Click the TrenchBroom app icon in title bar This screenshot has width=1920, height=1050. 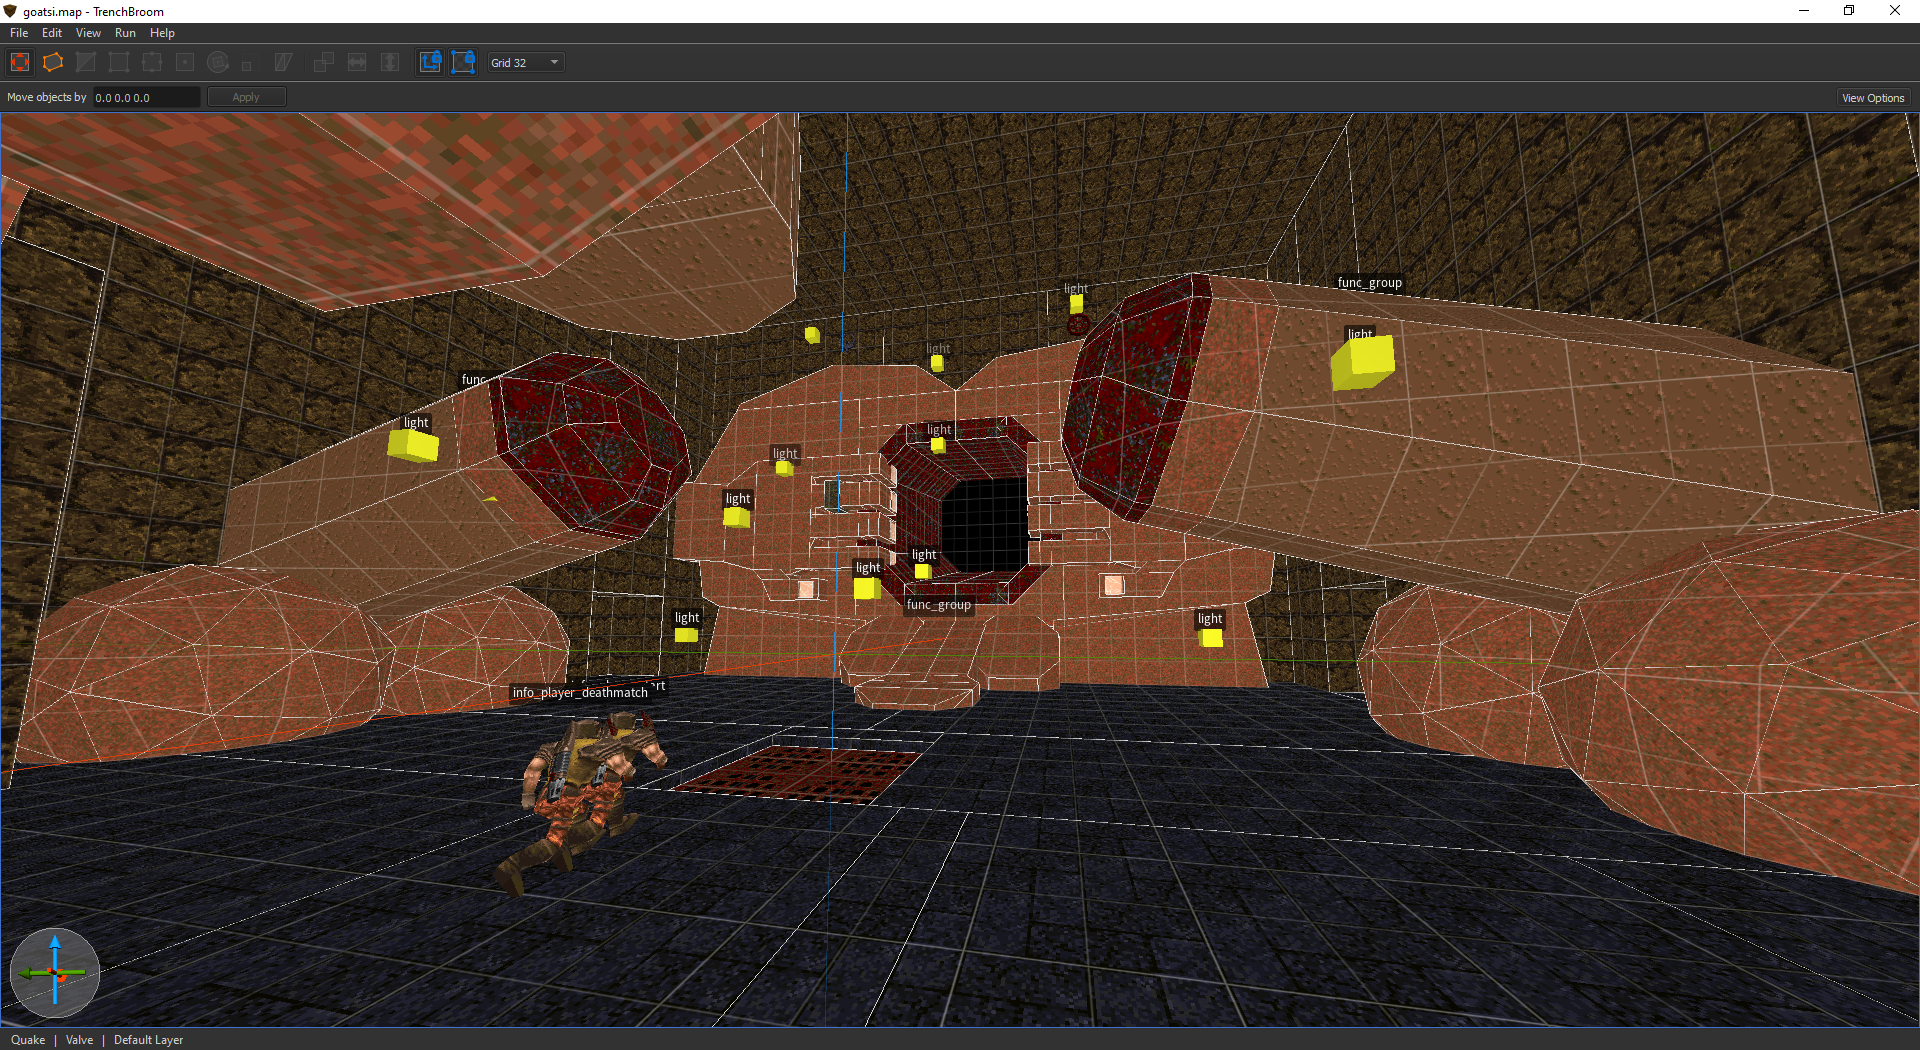pyautogui.click(x=11, y=11)
